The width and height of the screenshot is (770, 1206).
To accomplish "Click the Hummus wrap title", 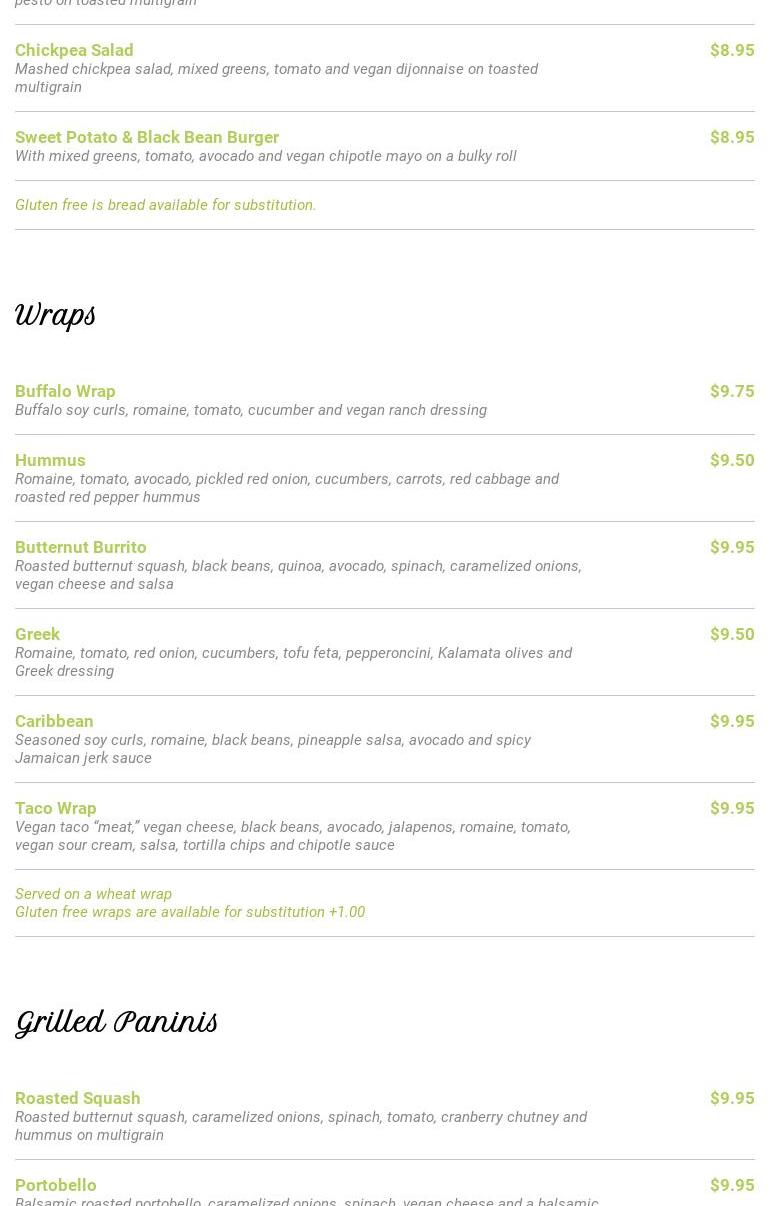I will (x=50, y=460).
